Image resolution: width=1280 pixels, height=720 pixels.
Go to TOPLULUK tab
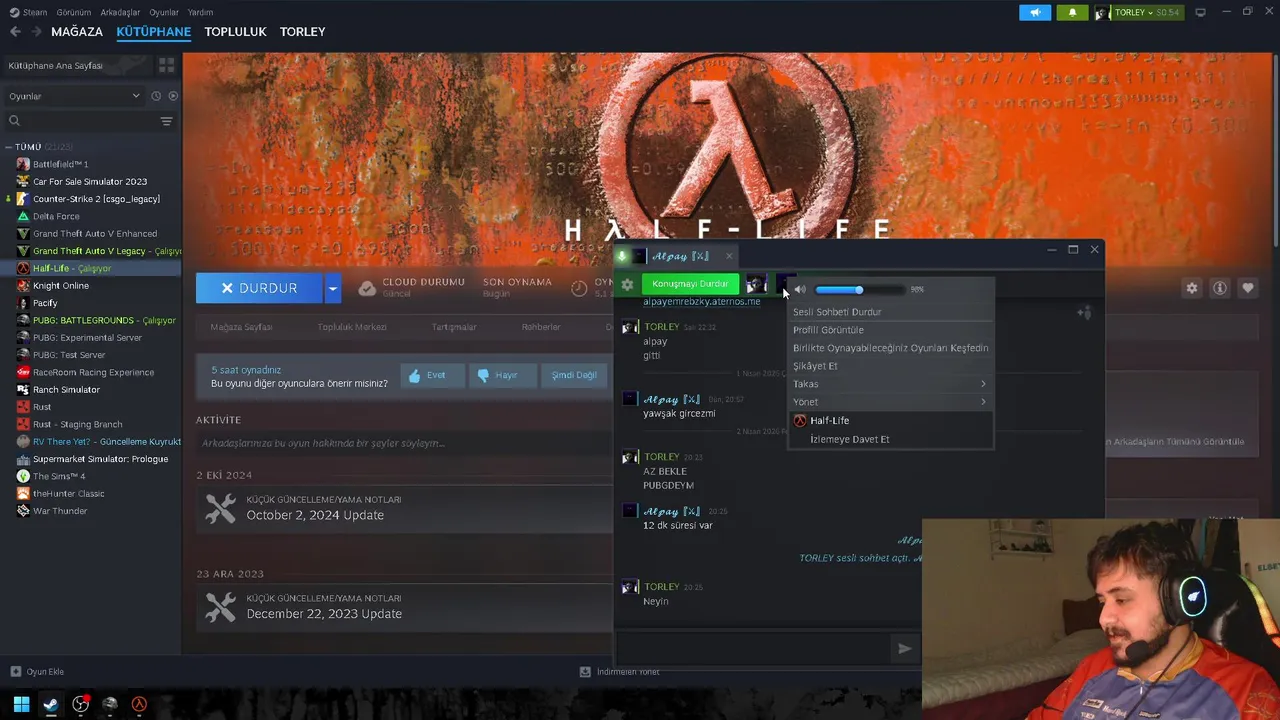[x=235, y=31]
